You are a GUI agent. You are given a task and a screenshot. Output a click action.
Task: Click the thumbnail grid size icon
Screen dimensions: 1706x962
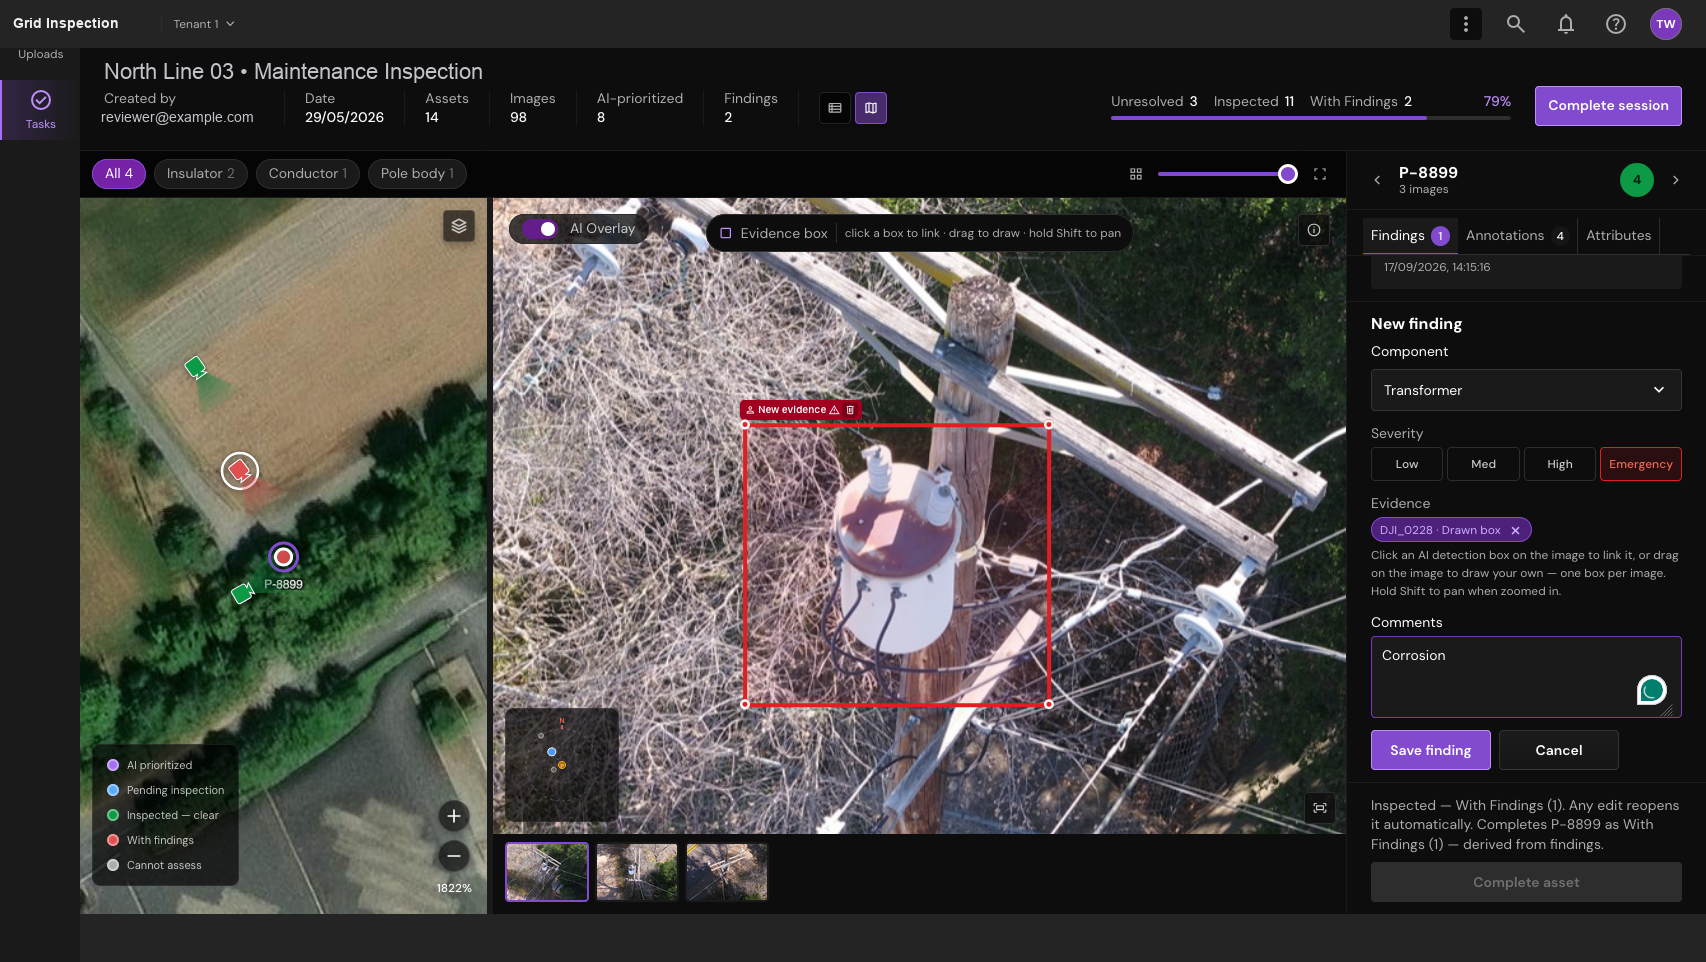click(x=1136, y=174)
